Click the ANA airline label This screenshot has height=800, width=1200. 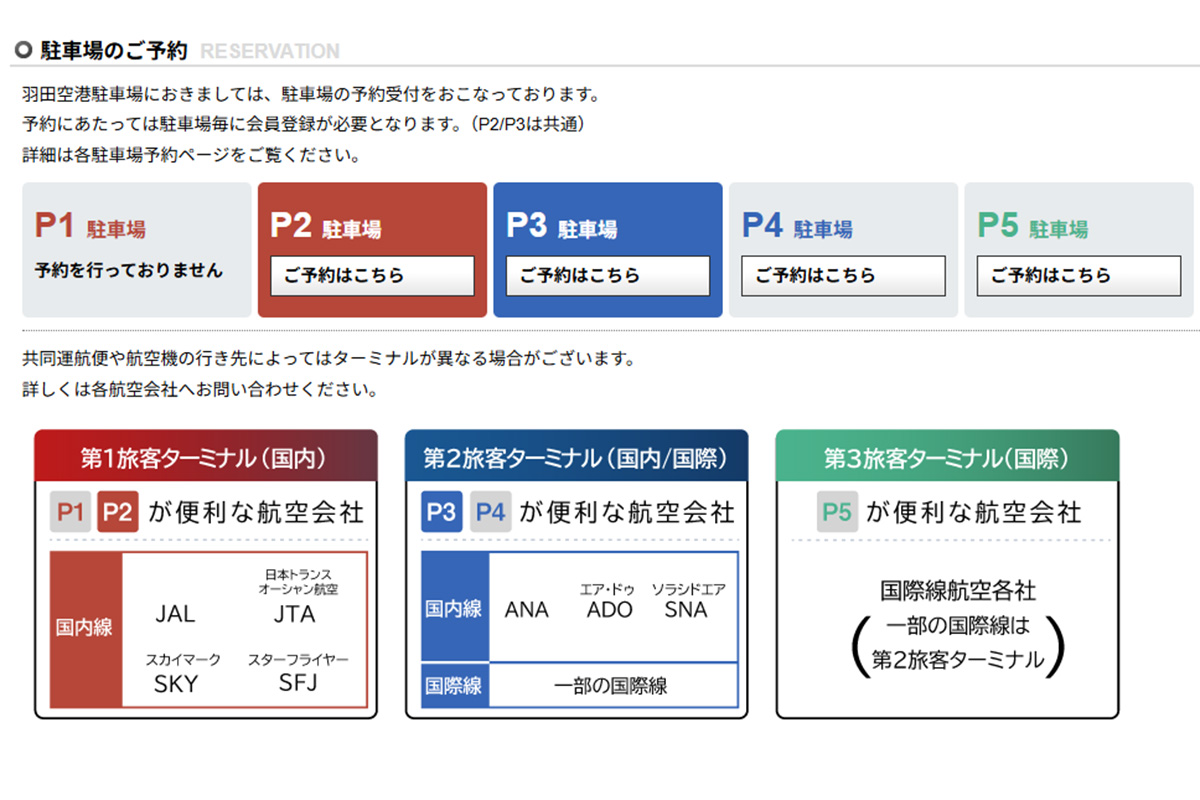tap(527, 609)
